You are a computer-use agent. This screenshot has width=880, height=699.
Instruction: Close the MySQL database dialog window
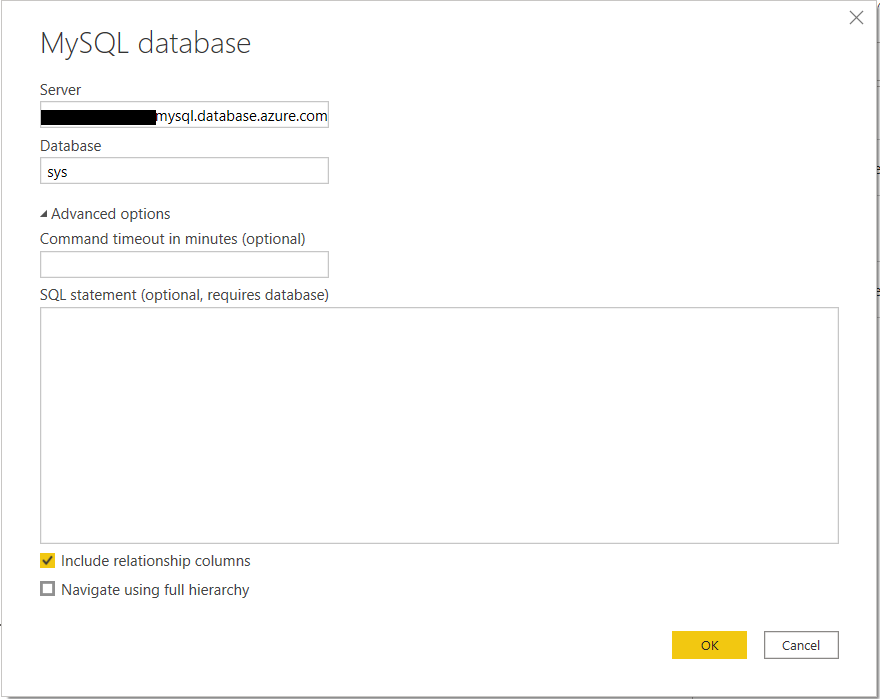[x=856, y=17]
